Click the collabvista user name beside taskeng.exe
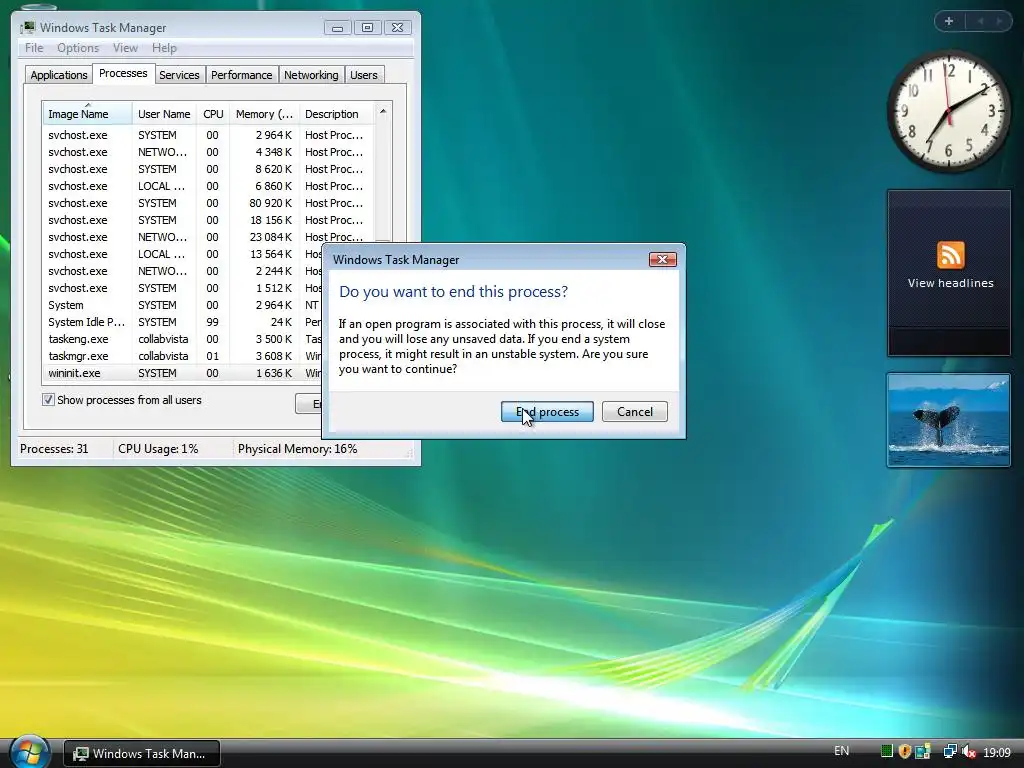 163,339
